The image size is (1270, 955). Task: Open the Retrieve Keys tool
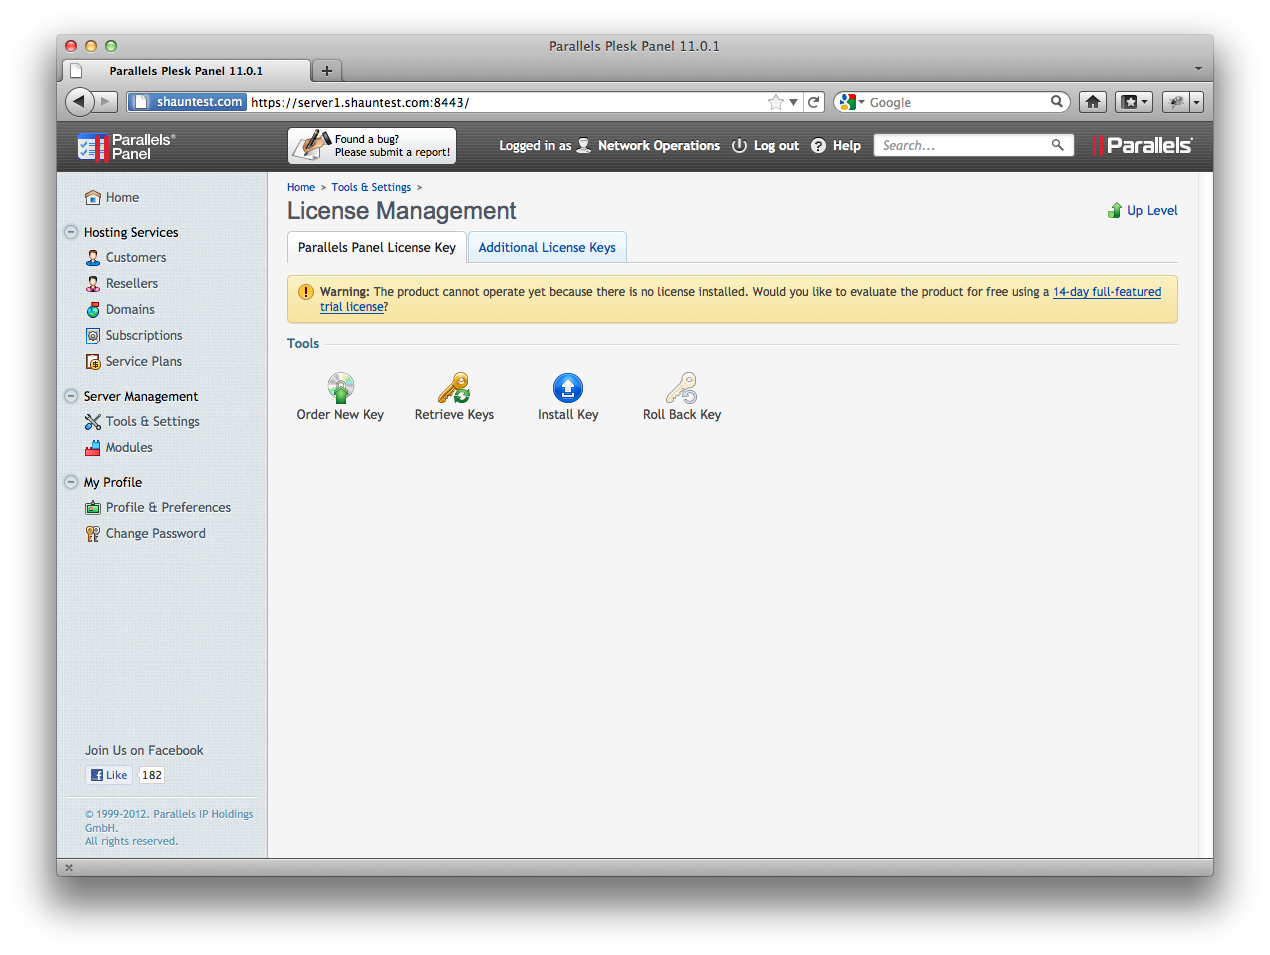454,388
